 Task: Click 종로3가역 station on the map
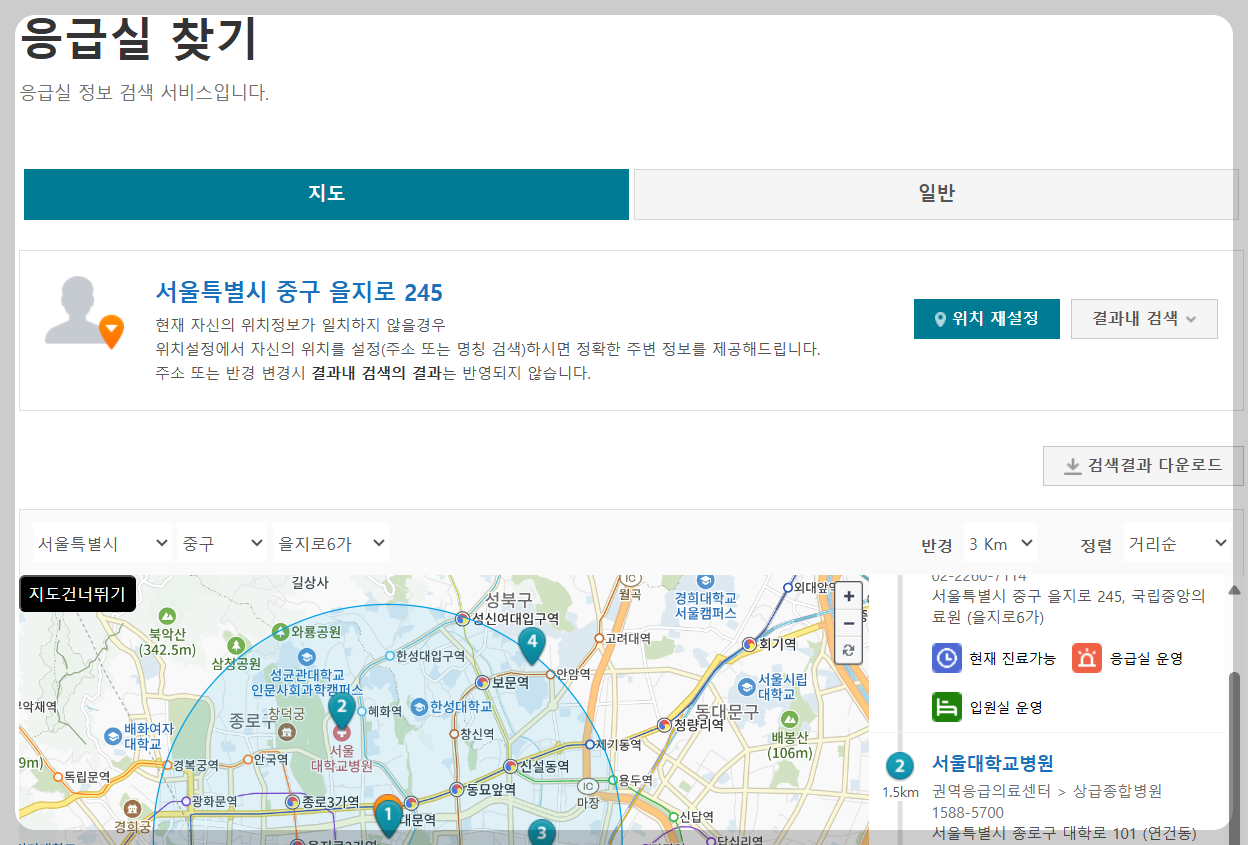[x=322, y=802]
